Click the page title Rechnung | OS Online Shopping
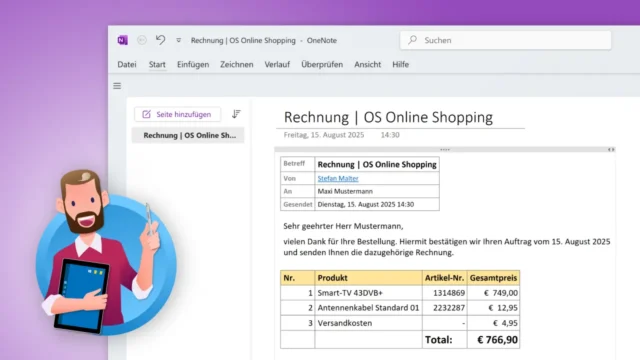This screenshot has height=360, width=640. tap(388, 117)
